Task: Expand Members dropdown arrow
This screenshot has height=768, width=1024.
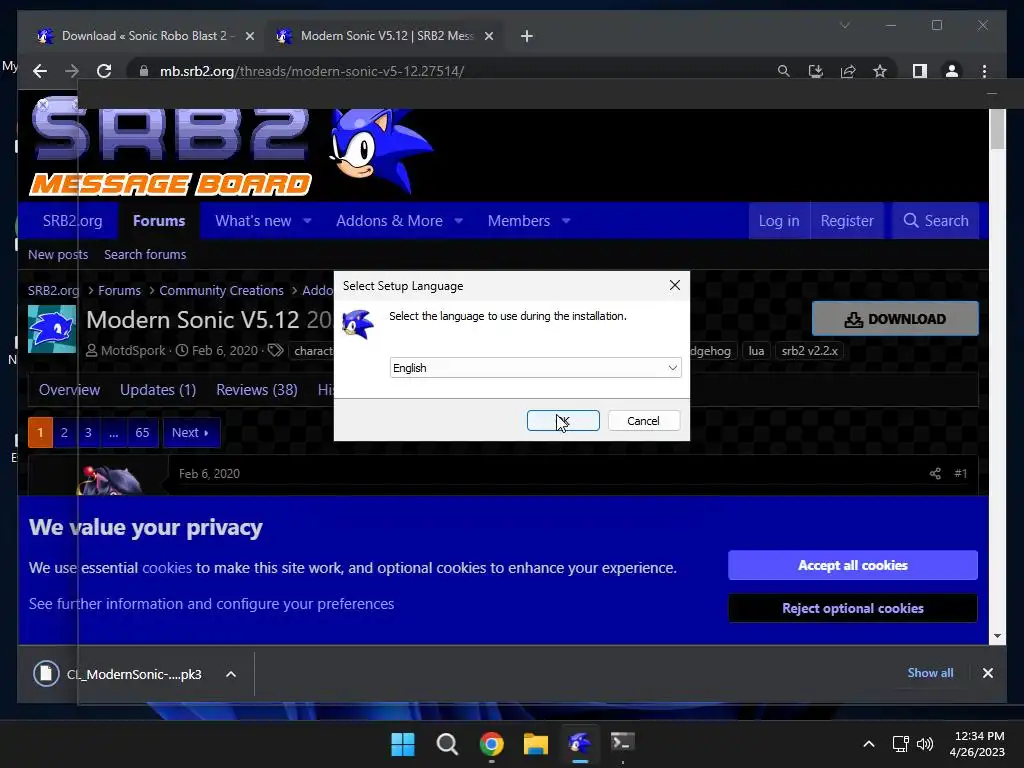Action: [566, 221]
